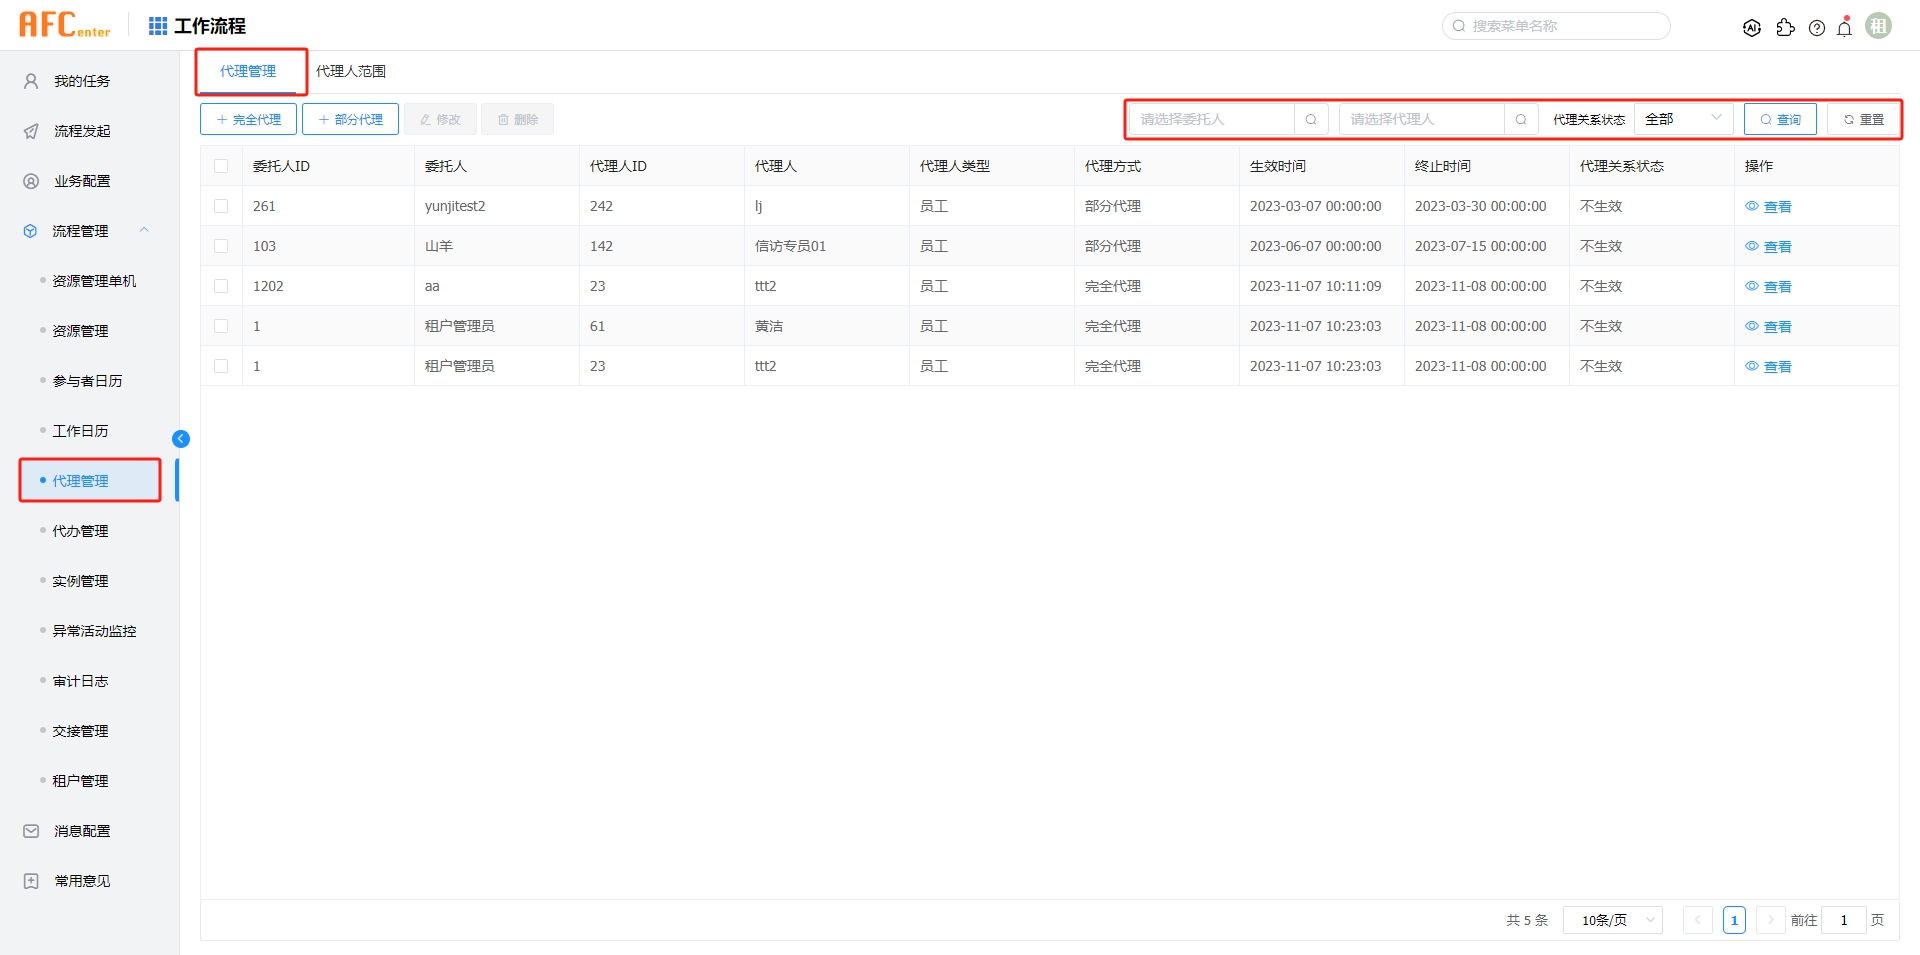Image resolution: width=1920 pixels, height=955 pixels.
Task: Check the checkbox for row with 委托人ID 261
Action: (221, 206)
